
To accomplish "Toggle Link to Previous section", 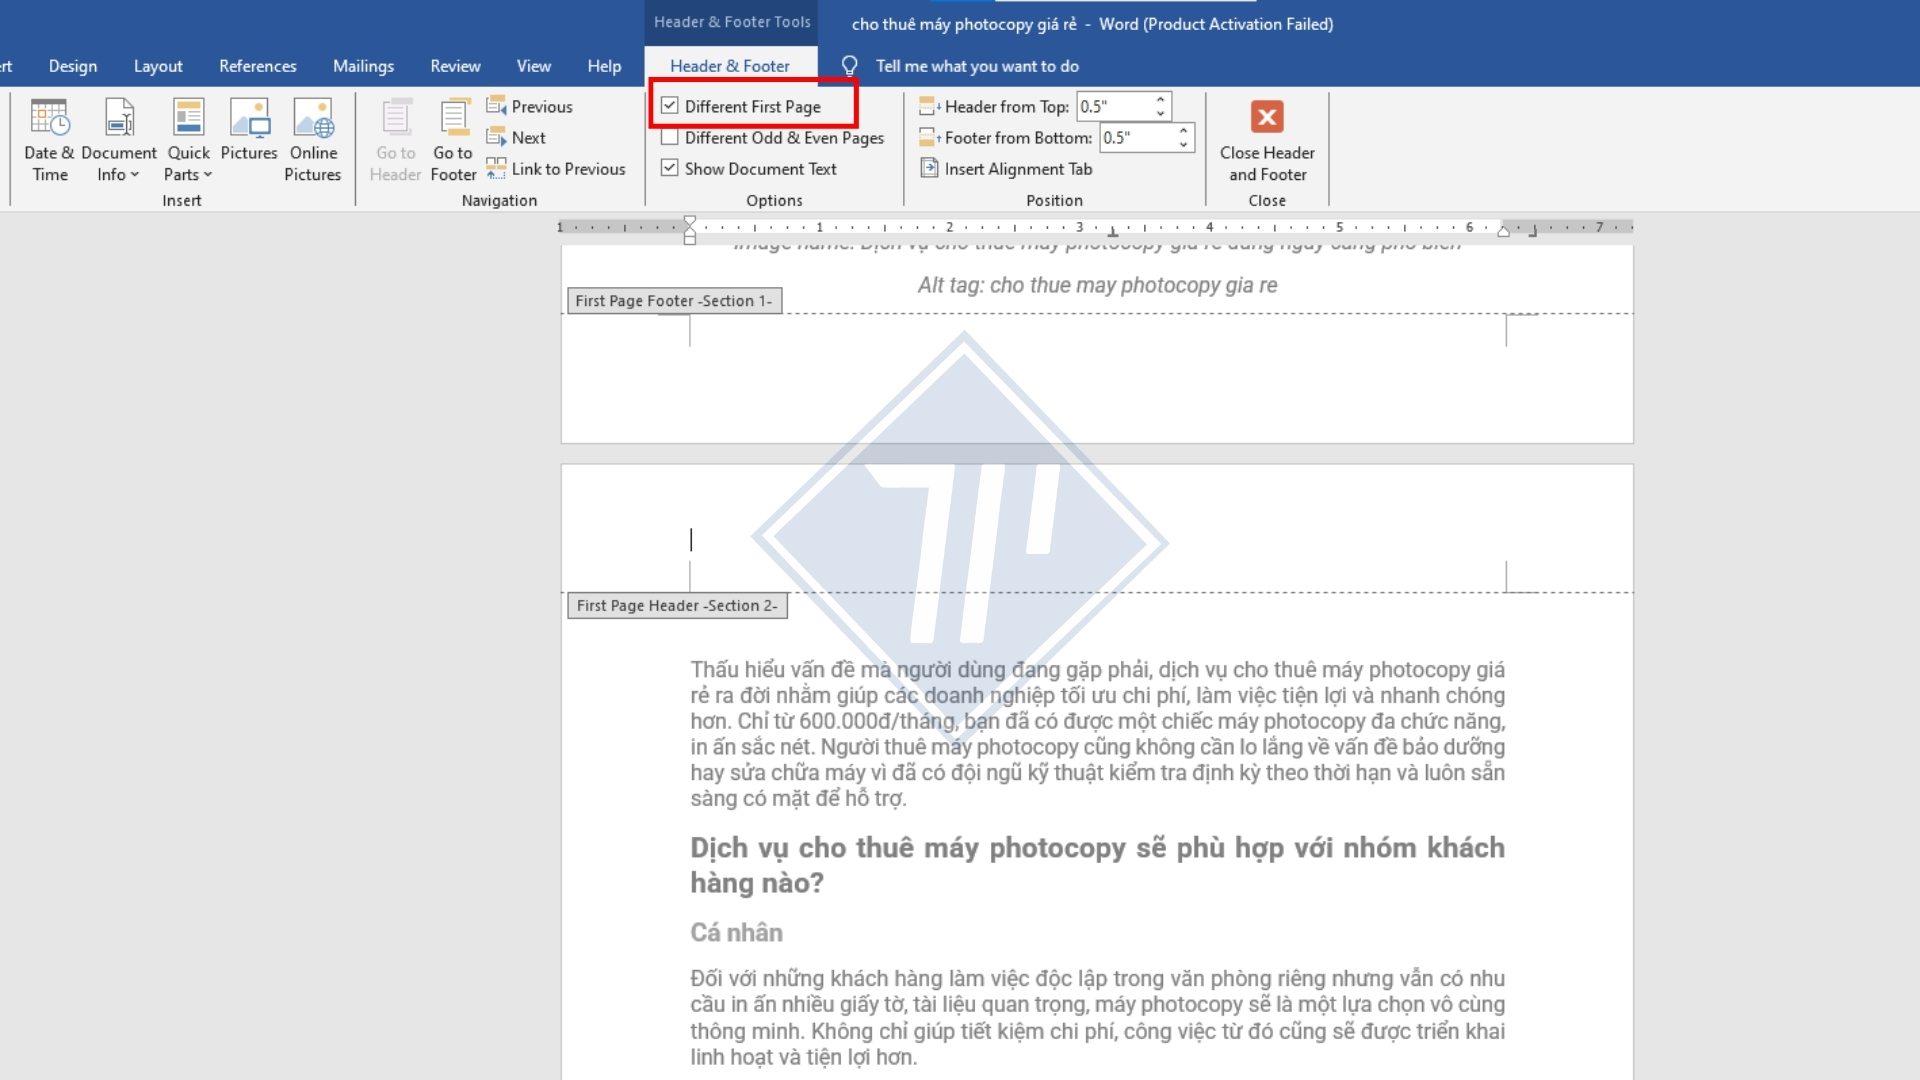I will pyautogui.click(x=557, y=168).
